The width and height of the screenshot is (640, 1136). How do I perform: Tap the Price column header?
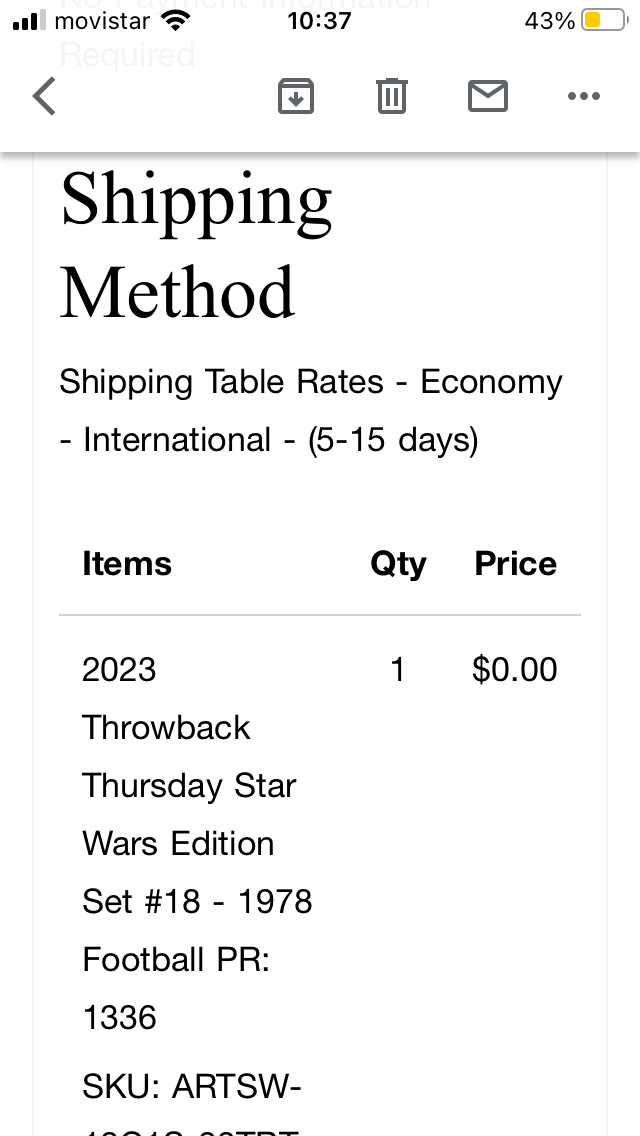coord(515,564)
